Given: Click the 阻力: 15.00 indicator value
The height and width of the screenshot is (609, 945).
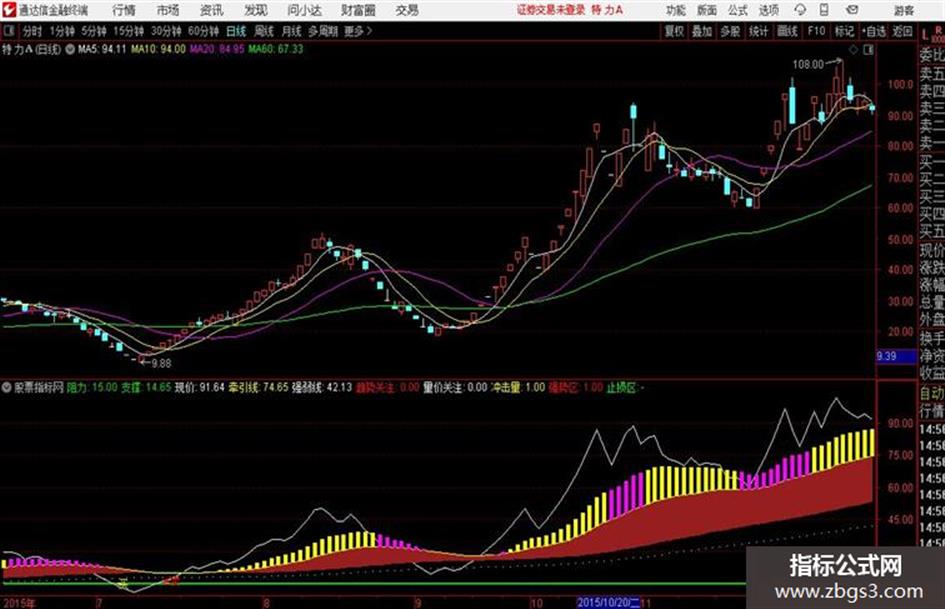Looking at the screenshot, I should pos(92,387).
